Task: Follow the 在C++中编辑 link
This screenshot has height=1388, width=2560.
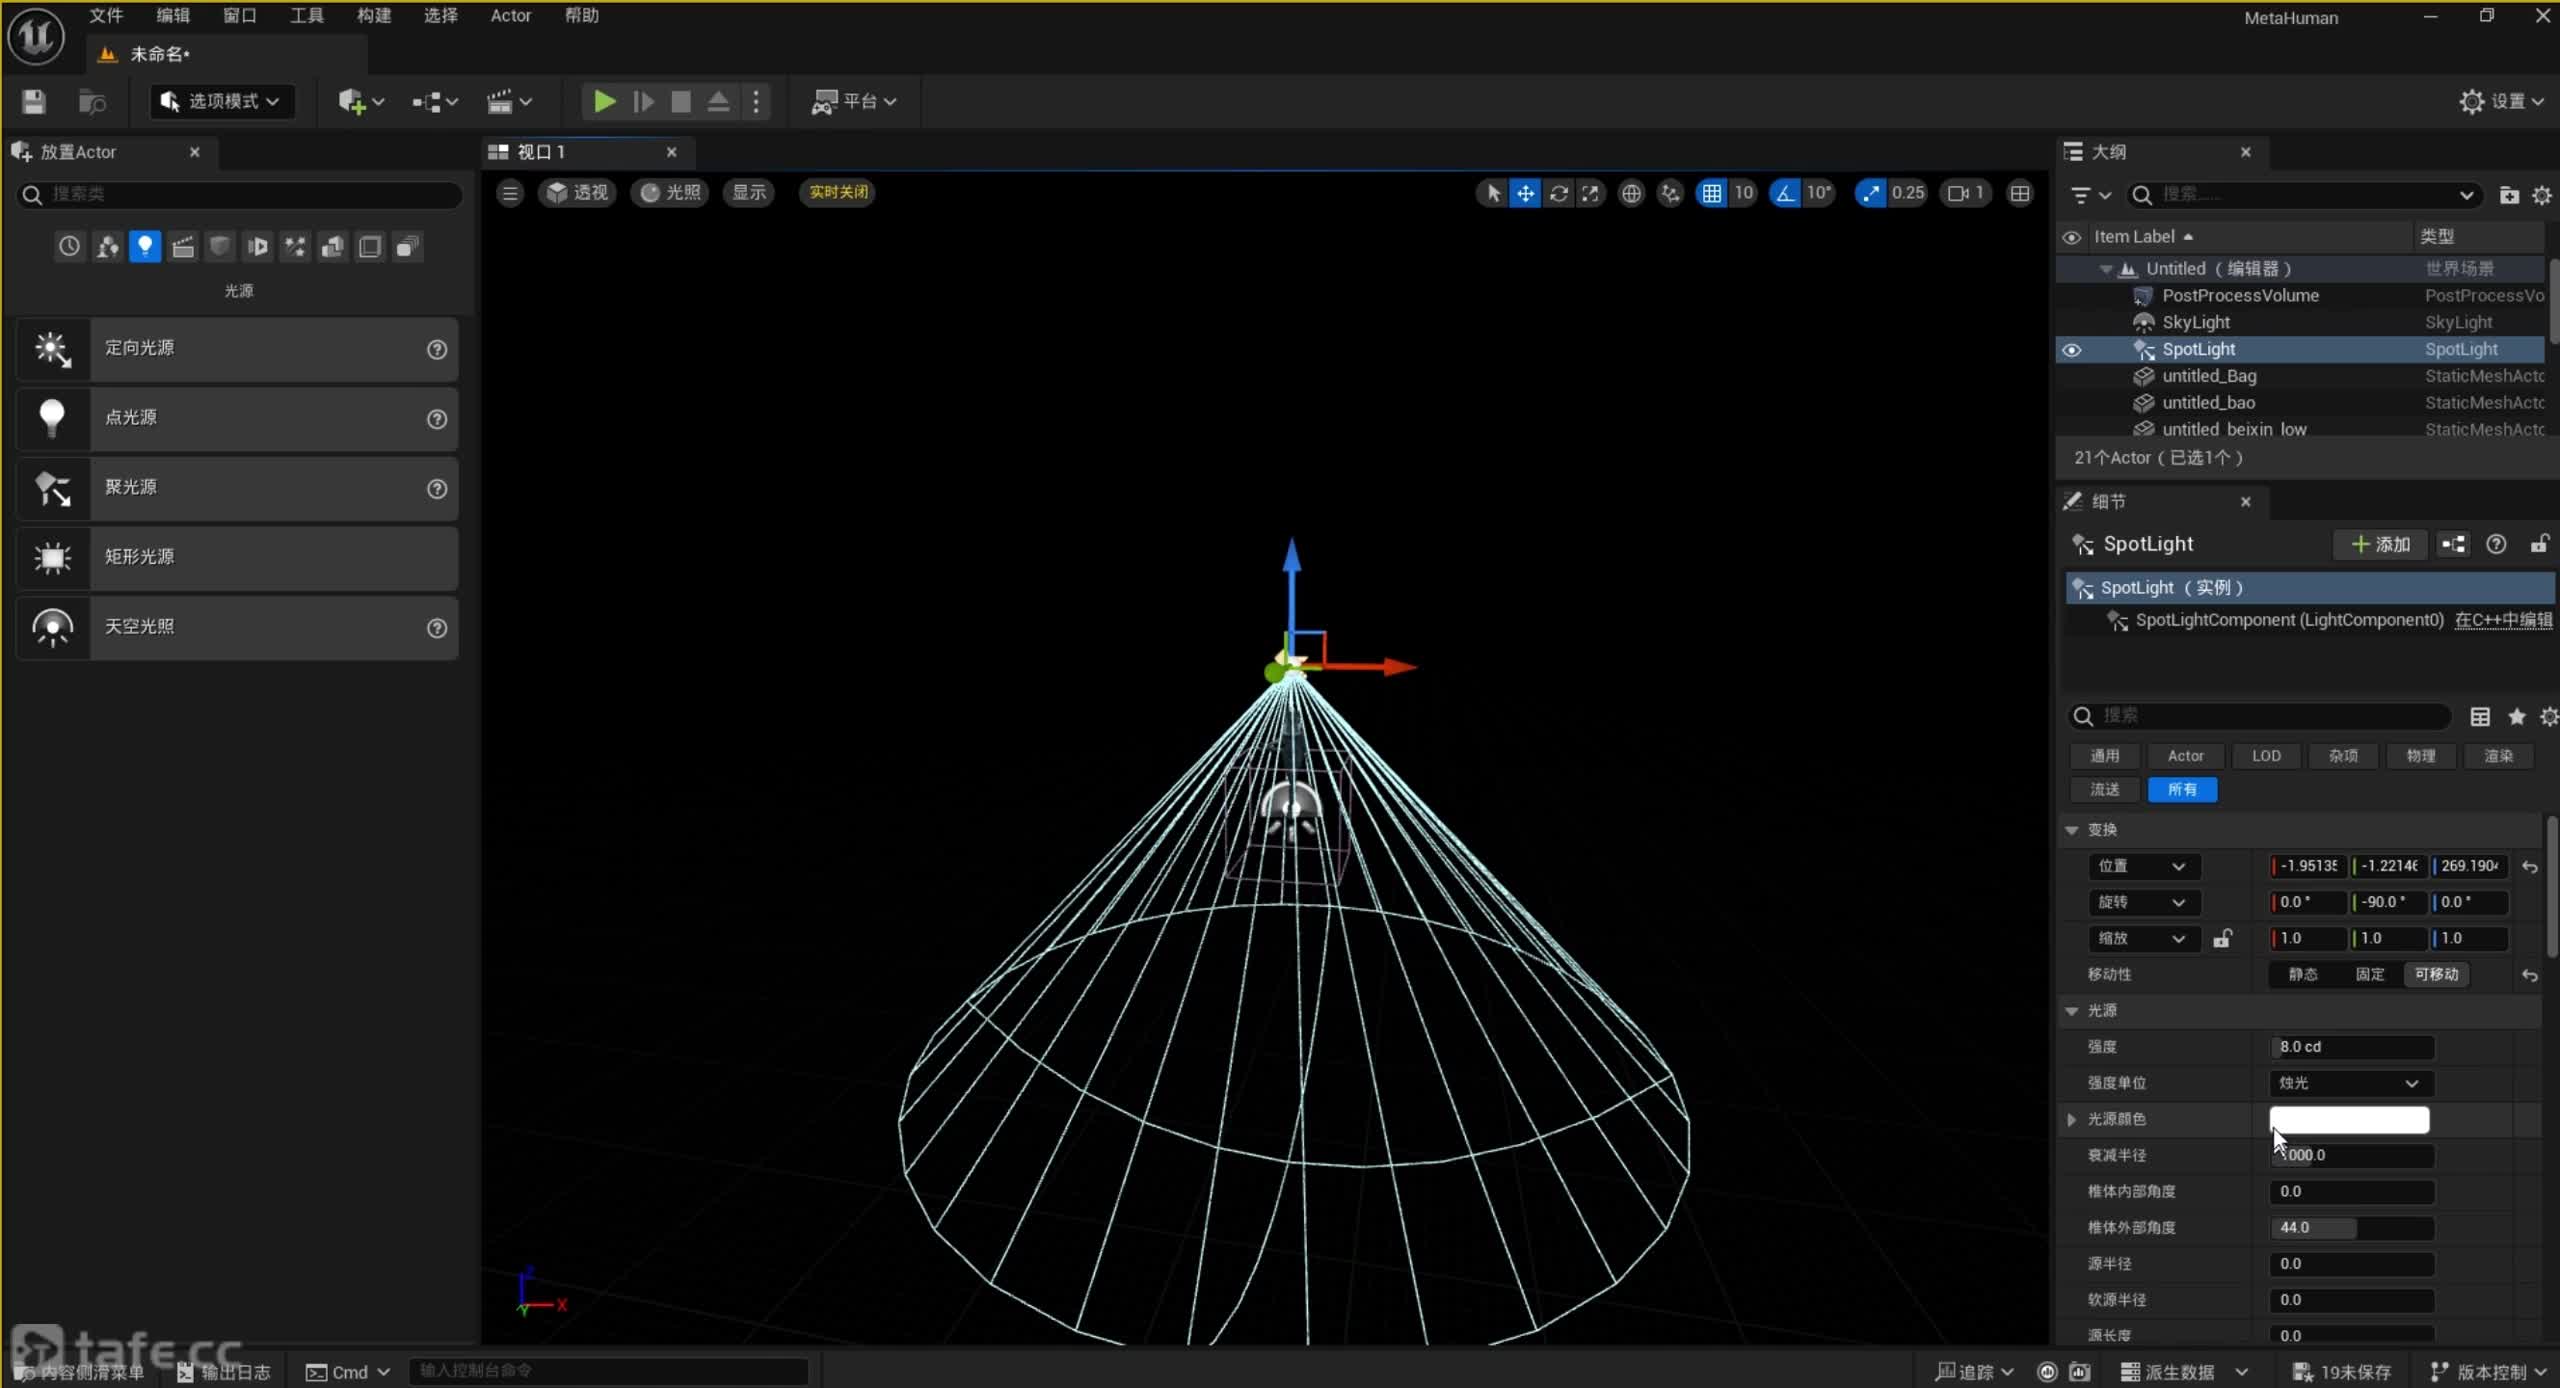Action: point(2503,620)
